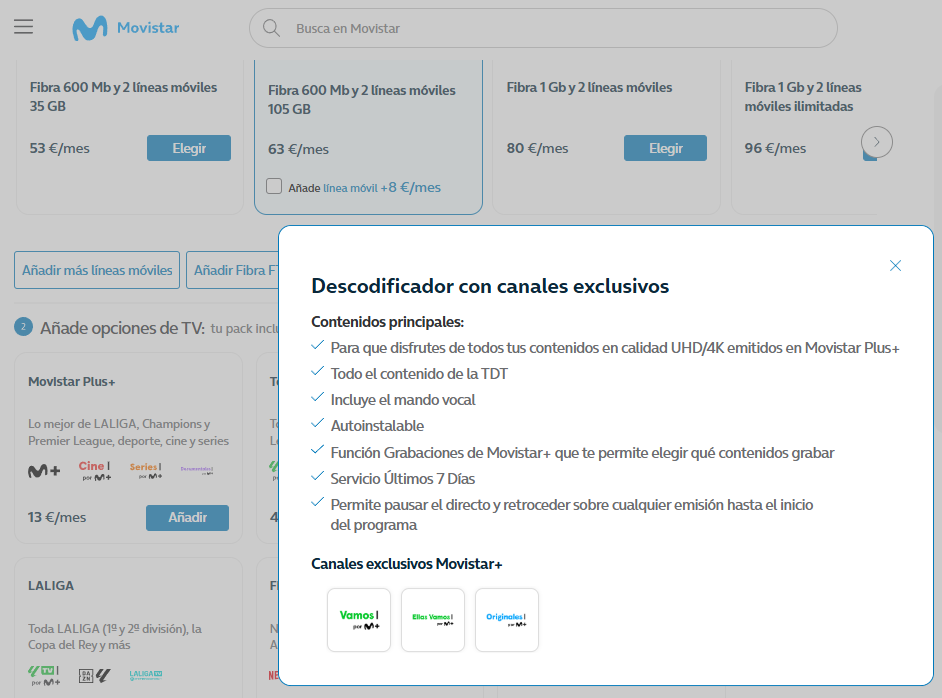
Task: Select the M+ logo in Movistar Plus+ card
Action: (42, 468)
